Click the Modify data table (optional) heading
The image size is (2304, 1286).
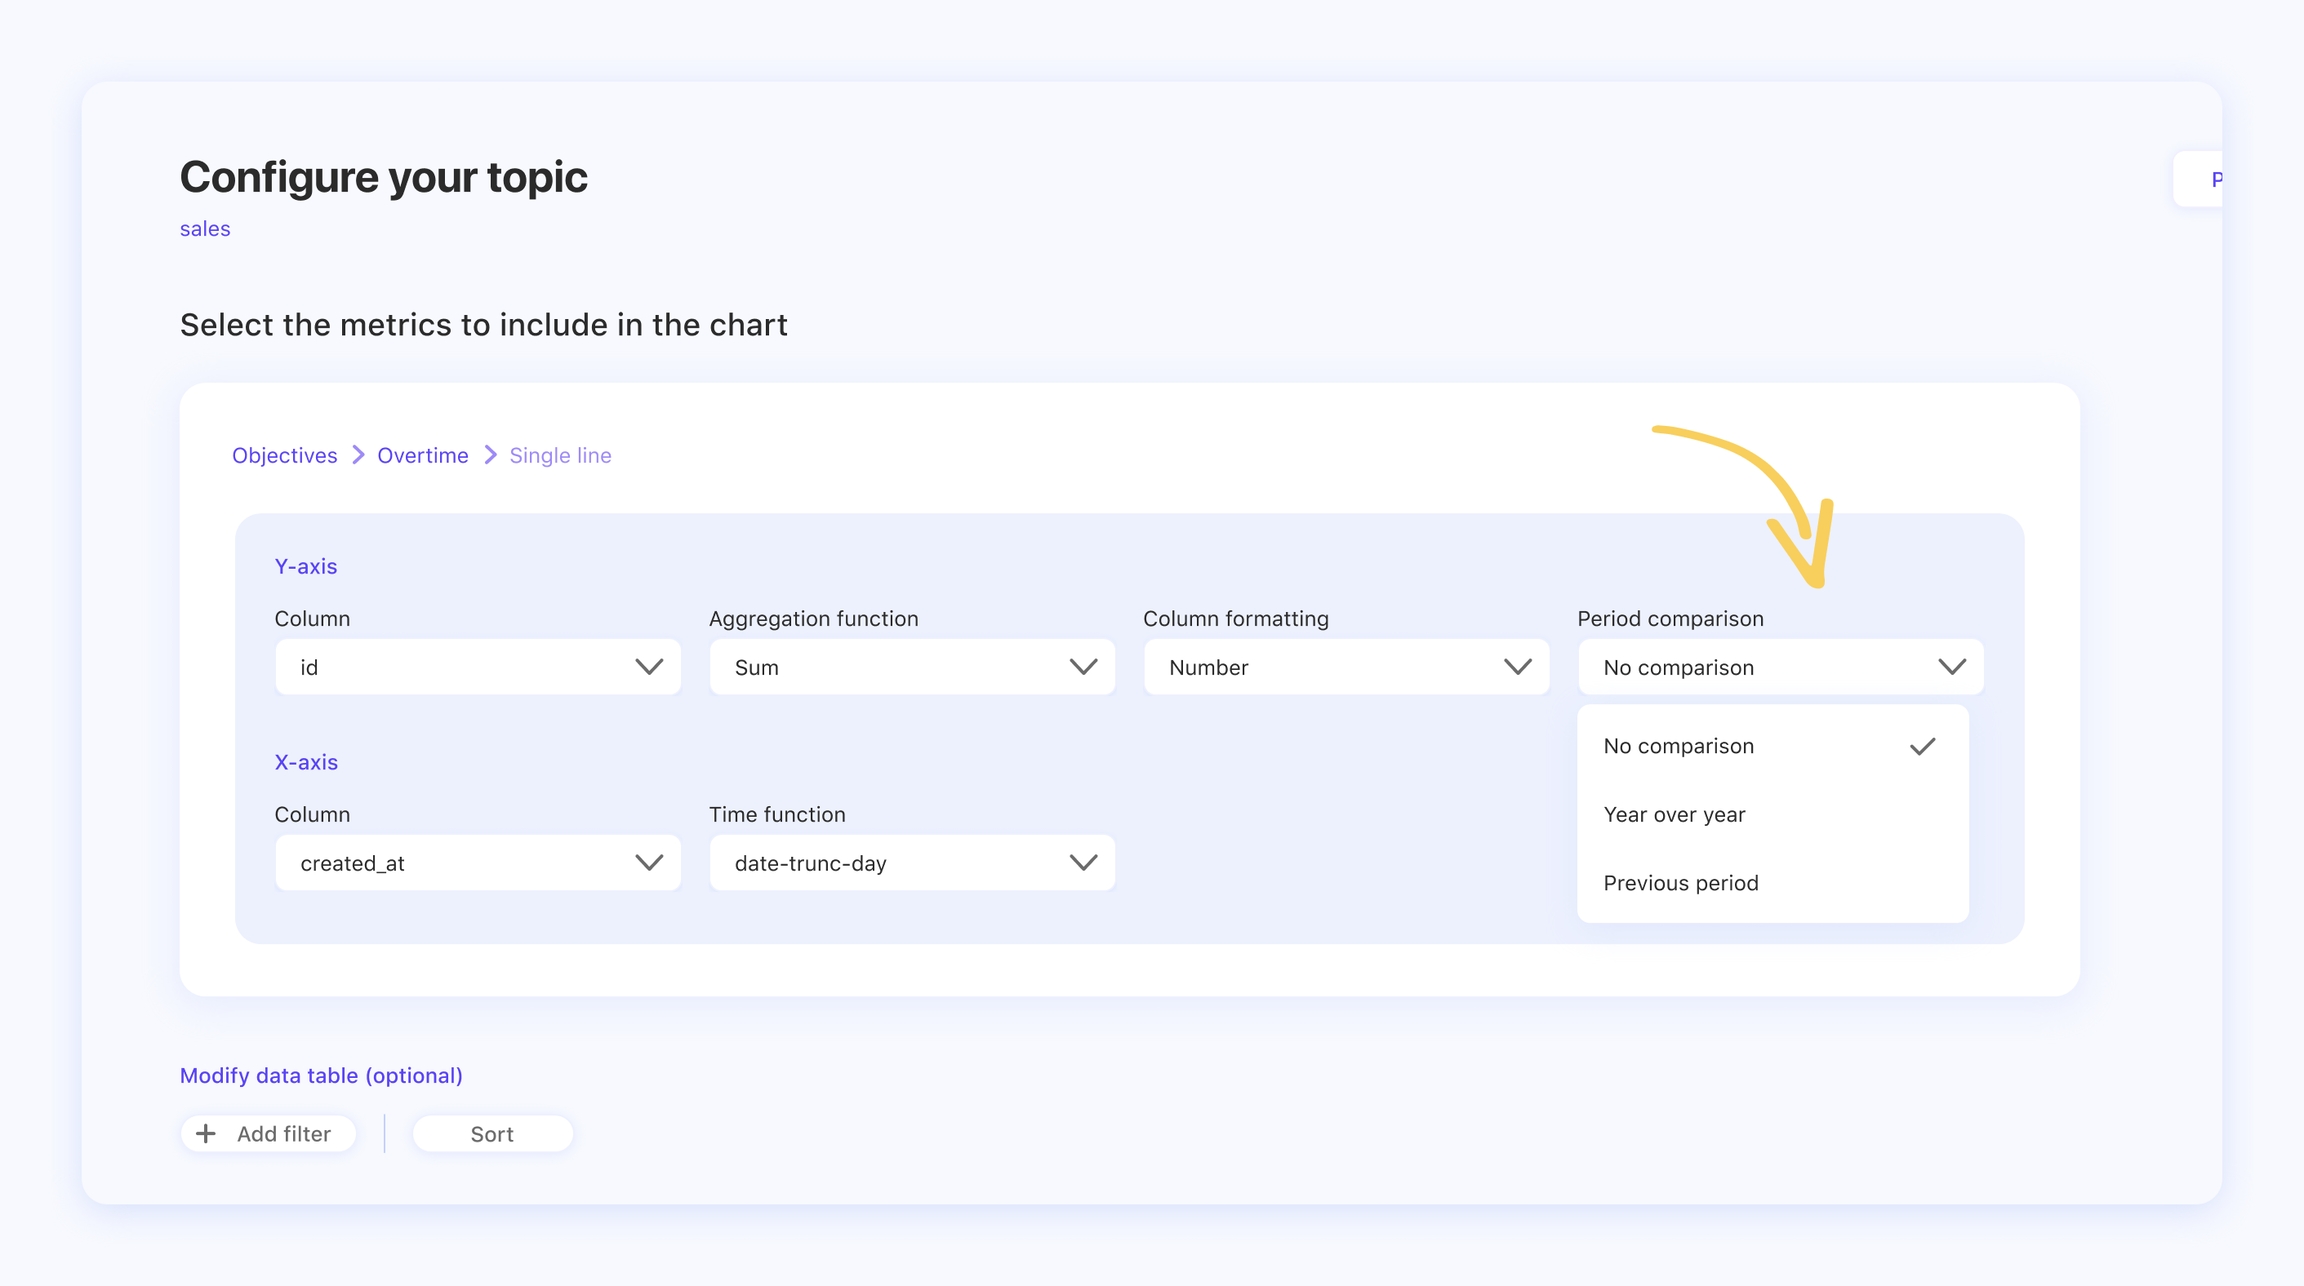point(321,1075)
